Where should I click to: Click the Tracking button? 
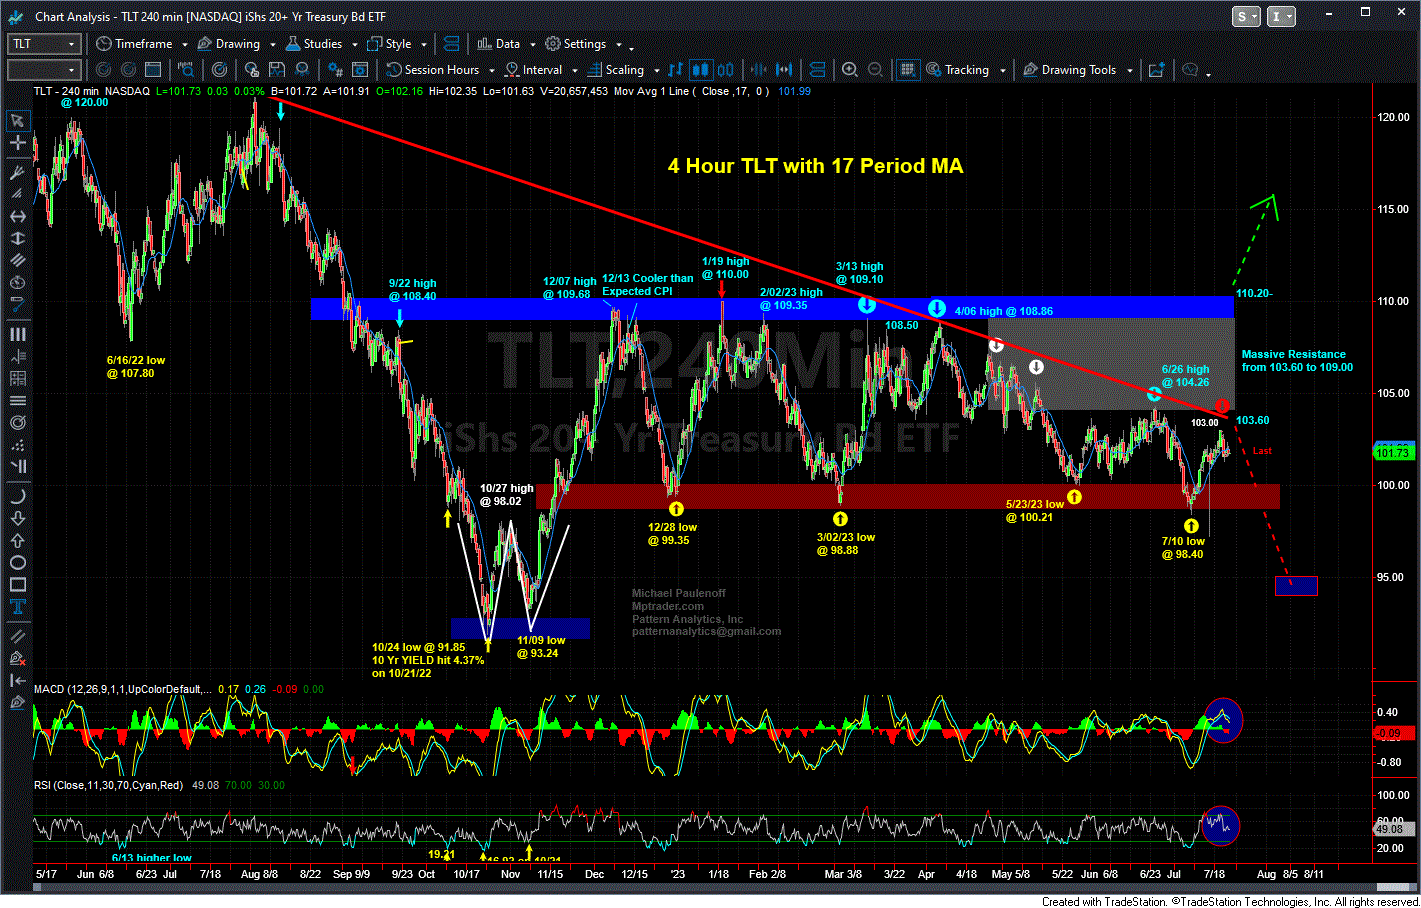click(958, 70)
